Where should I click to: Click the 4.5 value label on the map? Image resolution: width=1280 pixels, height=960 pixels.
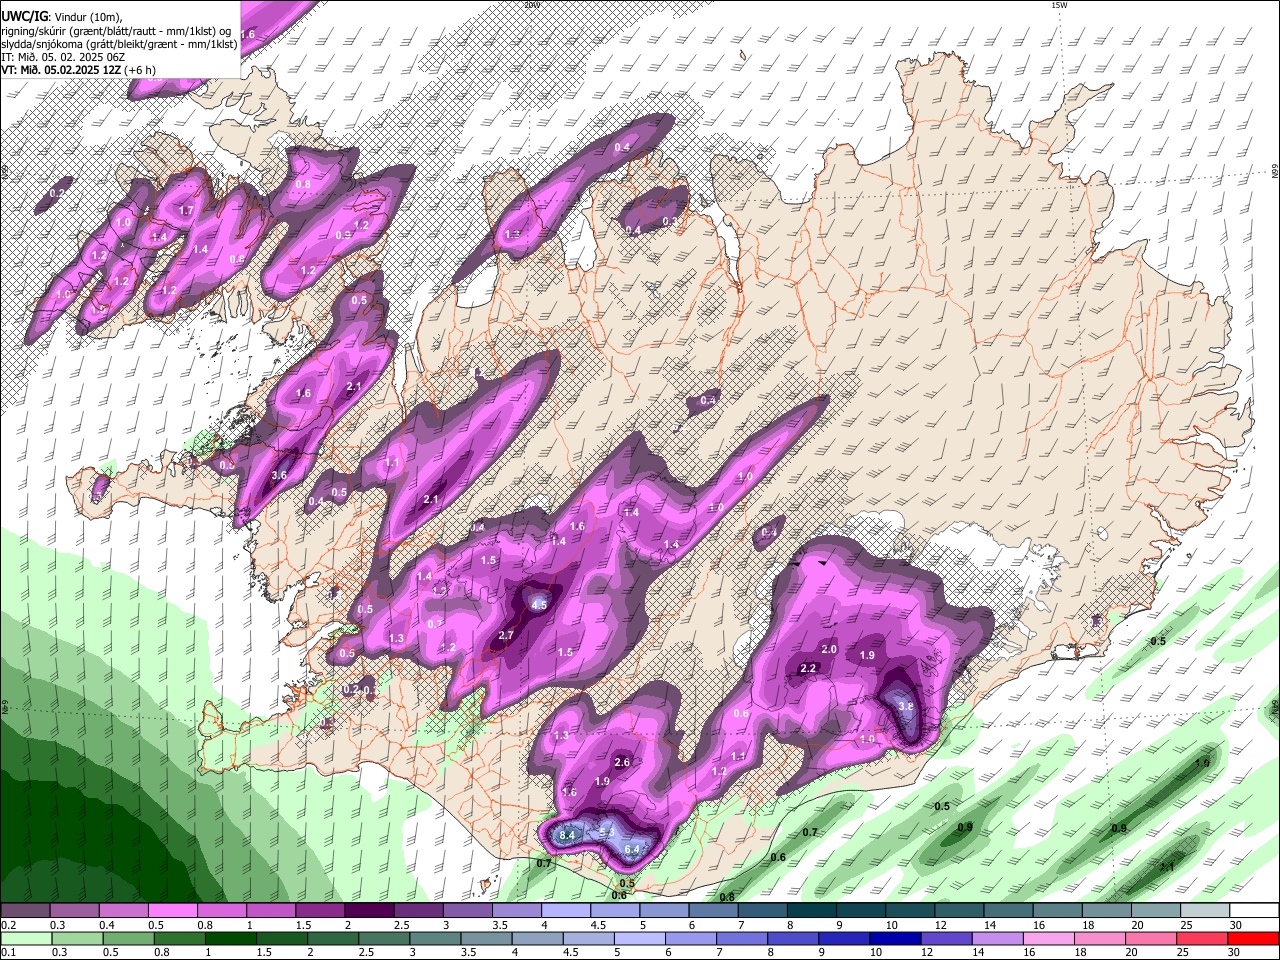pyautogui.click(x=540, y=605)
